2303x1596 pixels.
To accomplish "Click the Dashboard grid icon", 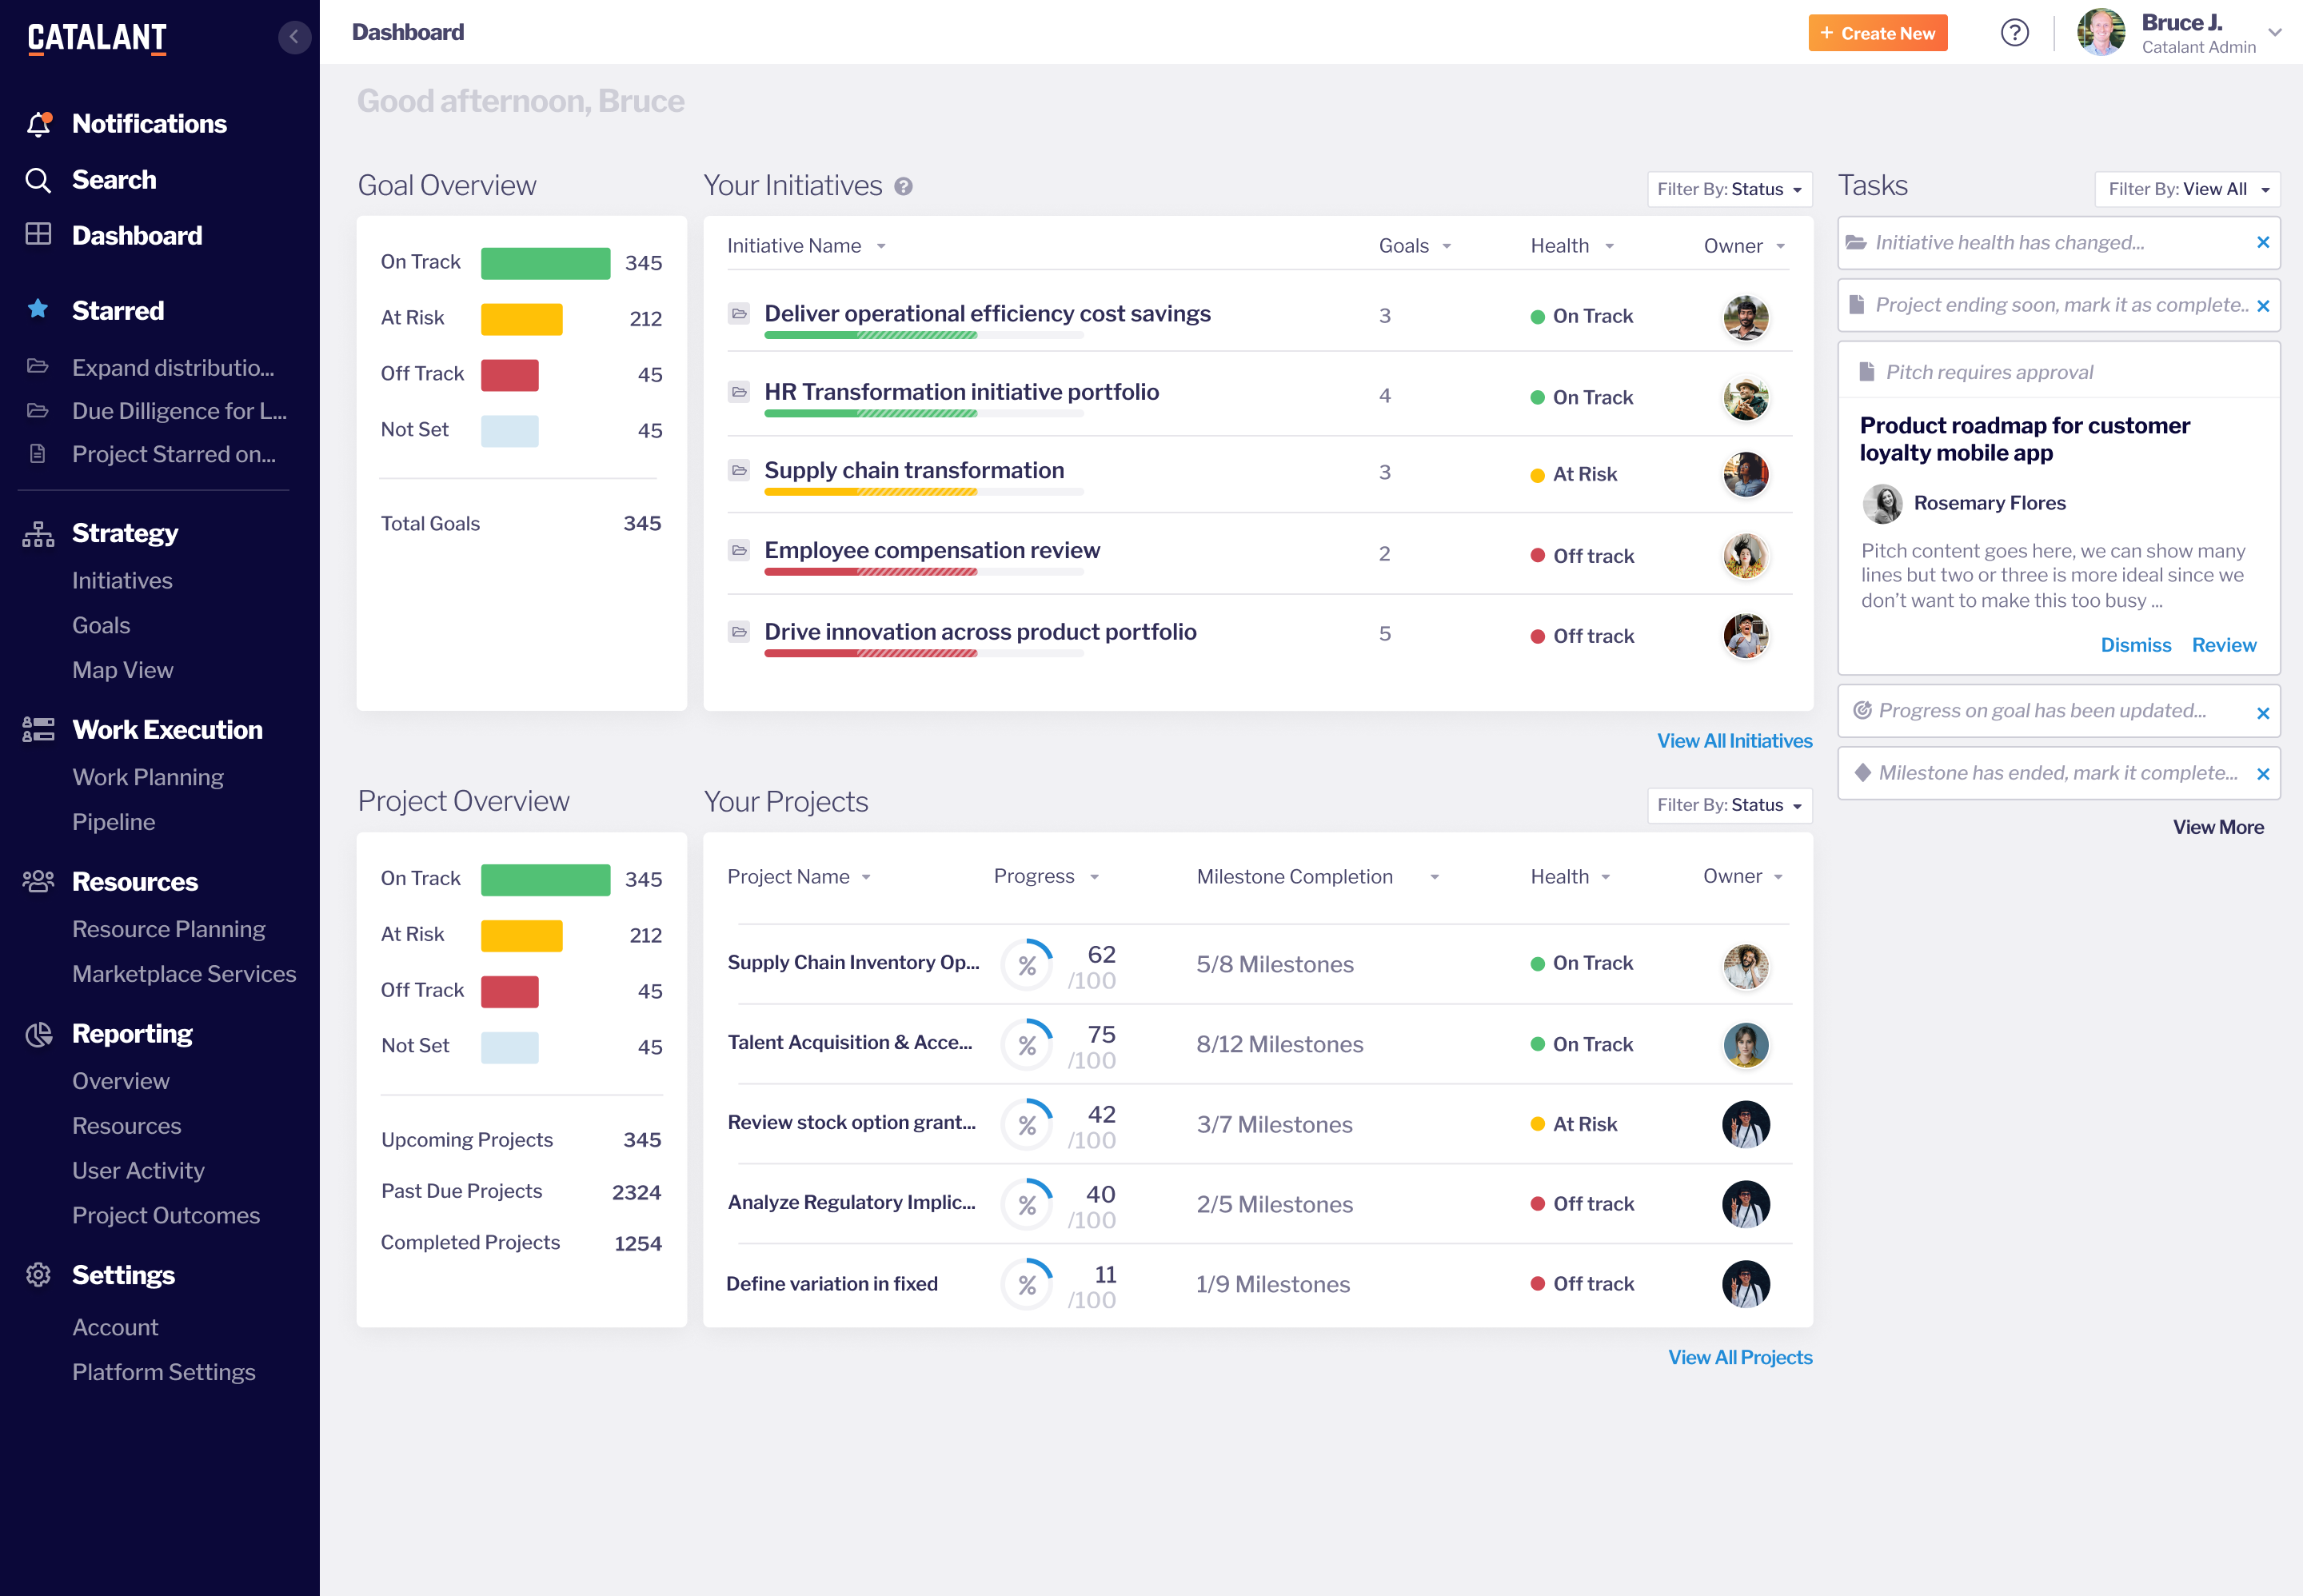I will [38, 236].
